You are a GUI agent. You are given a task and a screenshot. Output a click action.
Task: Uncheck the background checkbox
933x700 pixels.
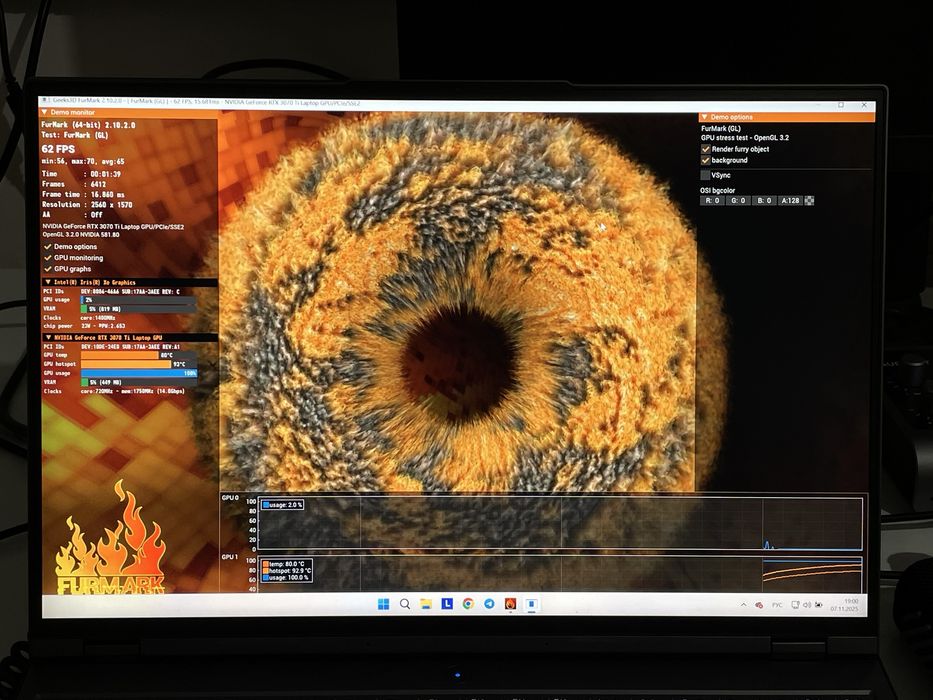[x=706, y=160]
